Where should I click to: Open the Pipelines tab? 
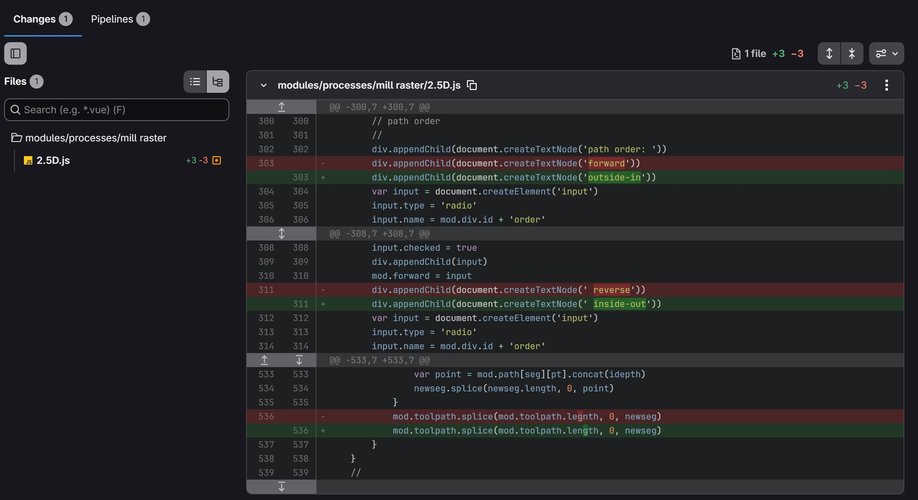point(120,19)
